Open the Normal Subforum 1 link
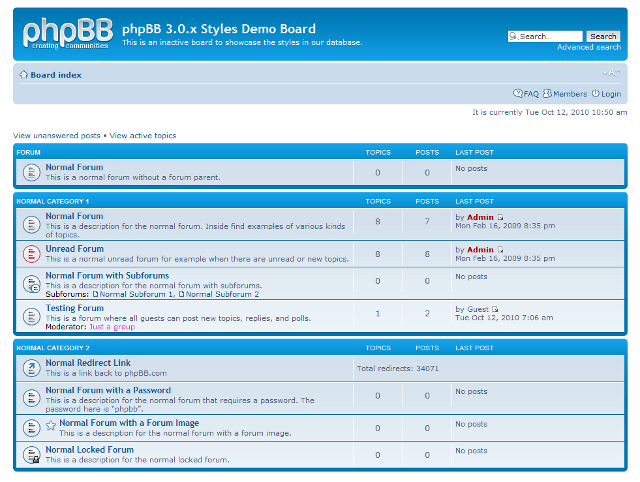The image size is (640, 482). 137,294
